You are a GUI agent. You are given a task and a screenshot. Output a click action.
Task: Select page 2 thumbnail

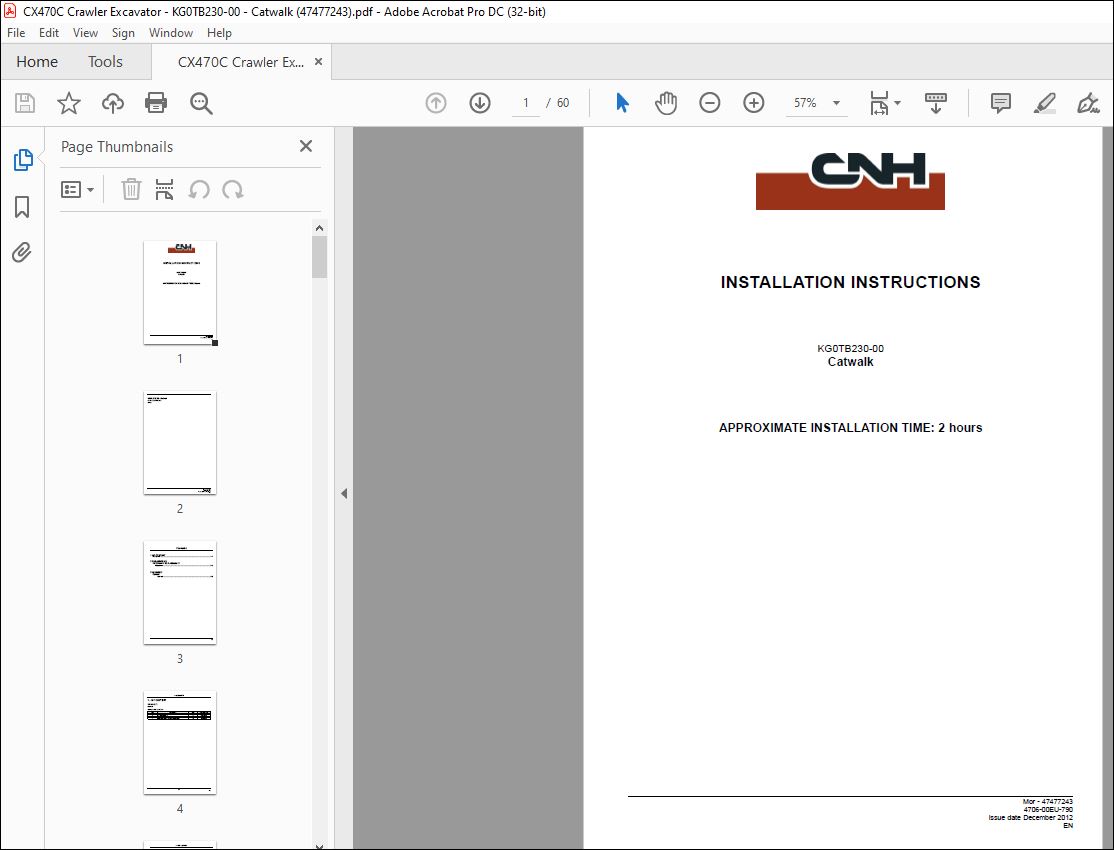[x=180, y=443]
